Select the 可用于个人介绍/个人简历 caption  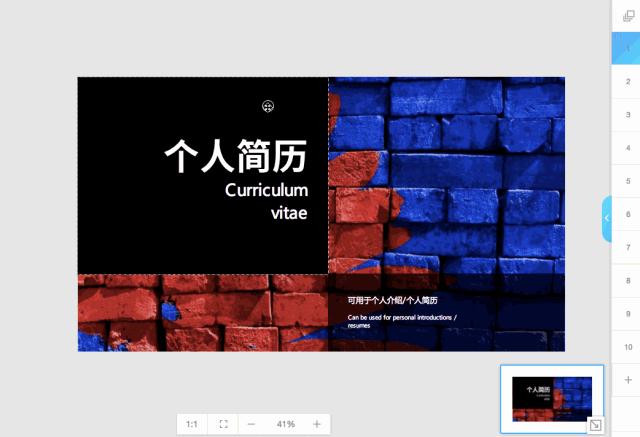(x=392, y=301)
